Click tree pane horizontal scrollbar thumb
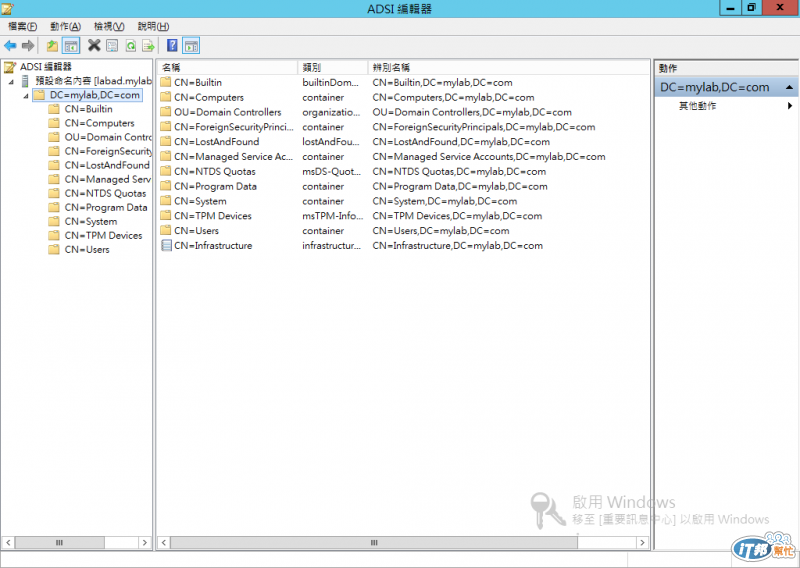The height and width of the screenshot is (568, 800). [60, 542]
